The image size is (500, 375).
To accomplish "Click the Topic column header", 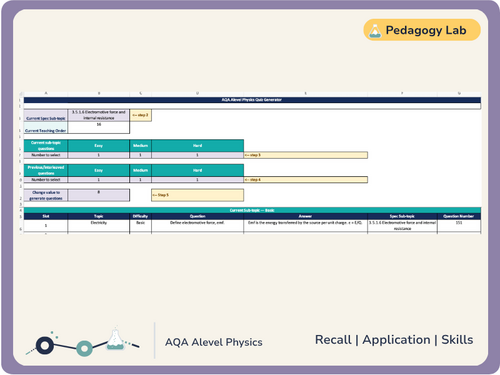I will coord(99,216).
